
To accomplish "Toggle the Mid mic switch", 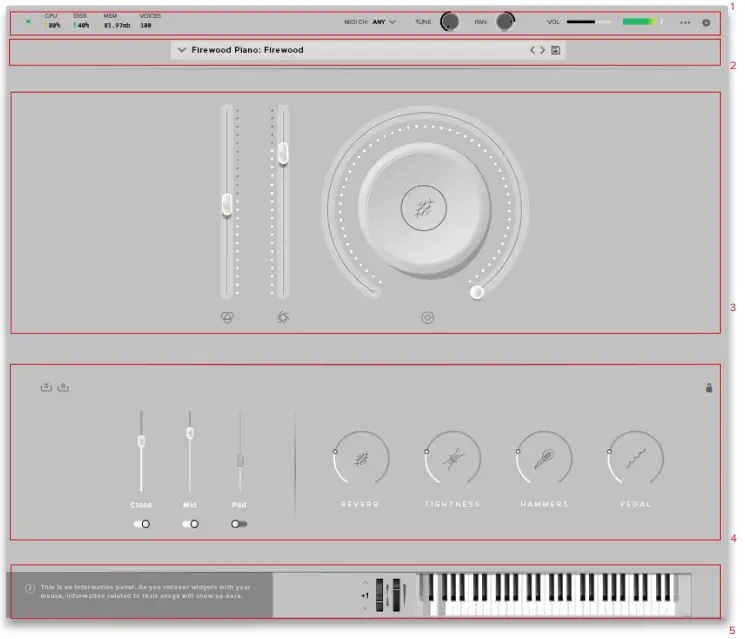I will click(x=191, y=524).
